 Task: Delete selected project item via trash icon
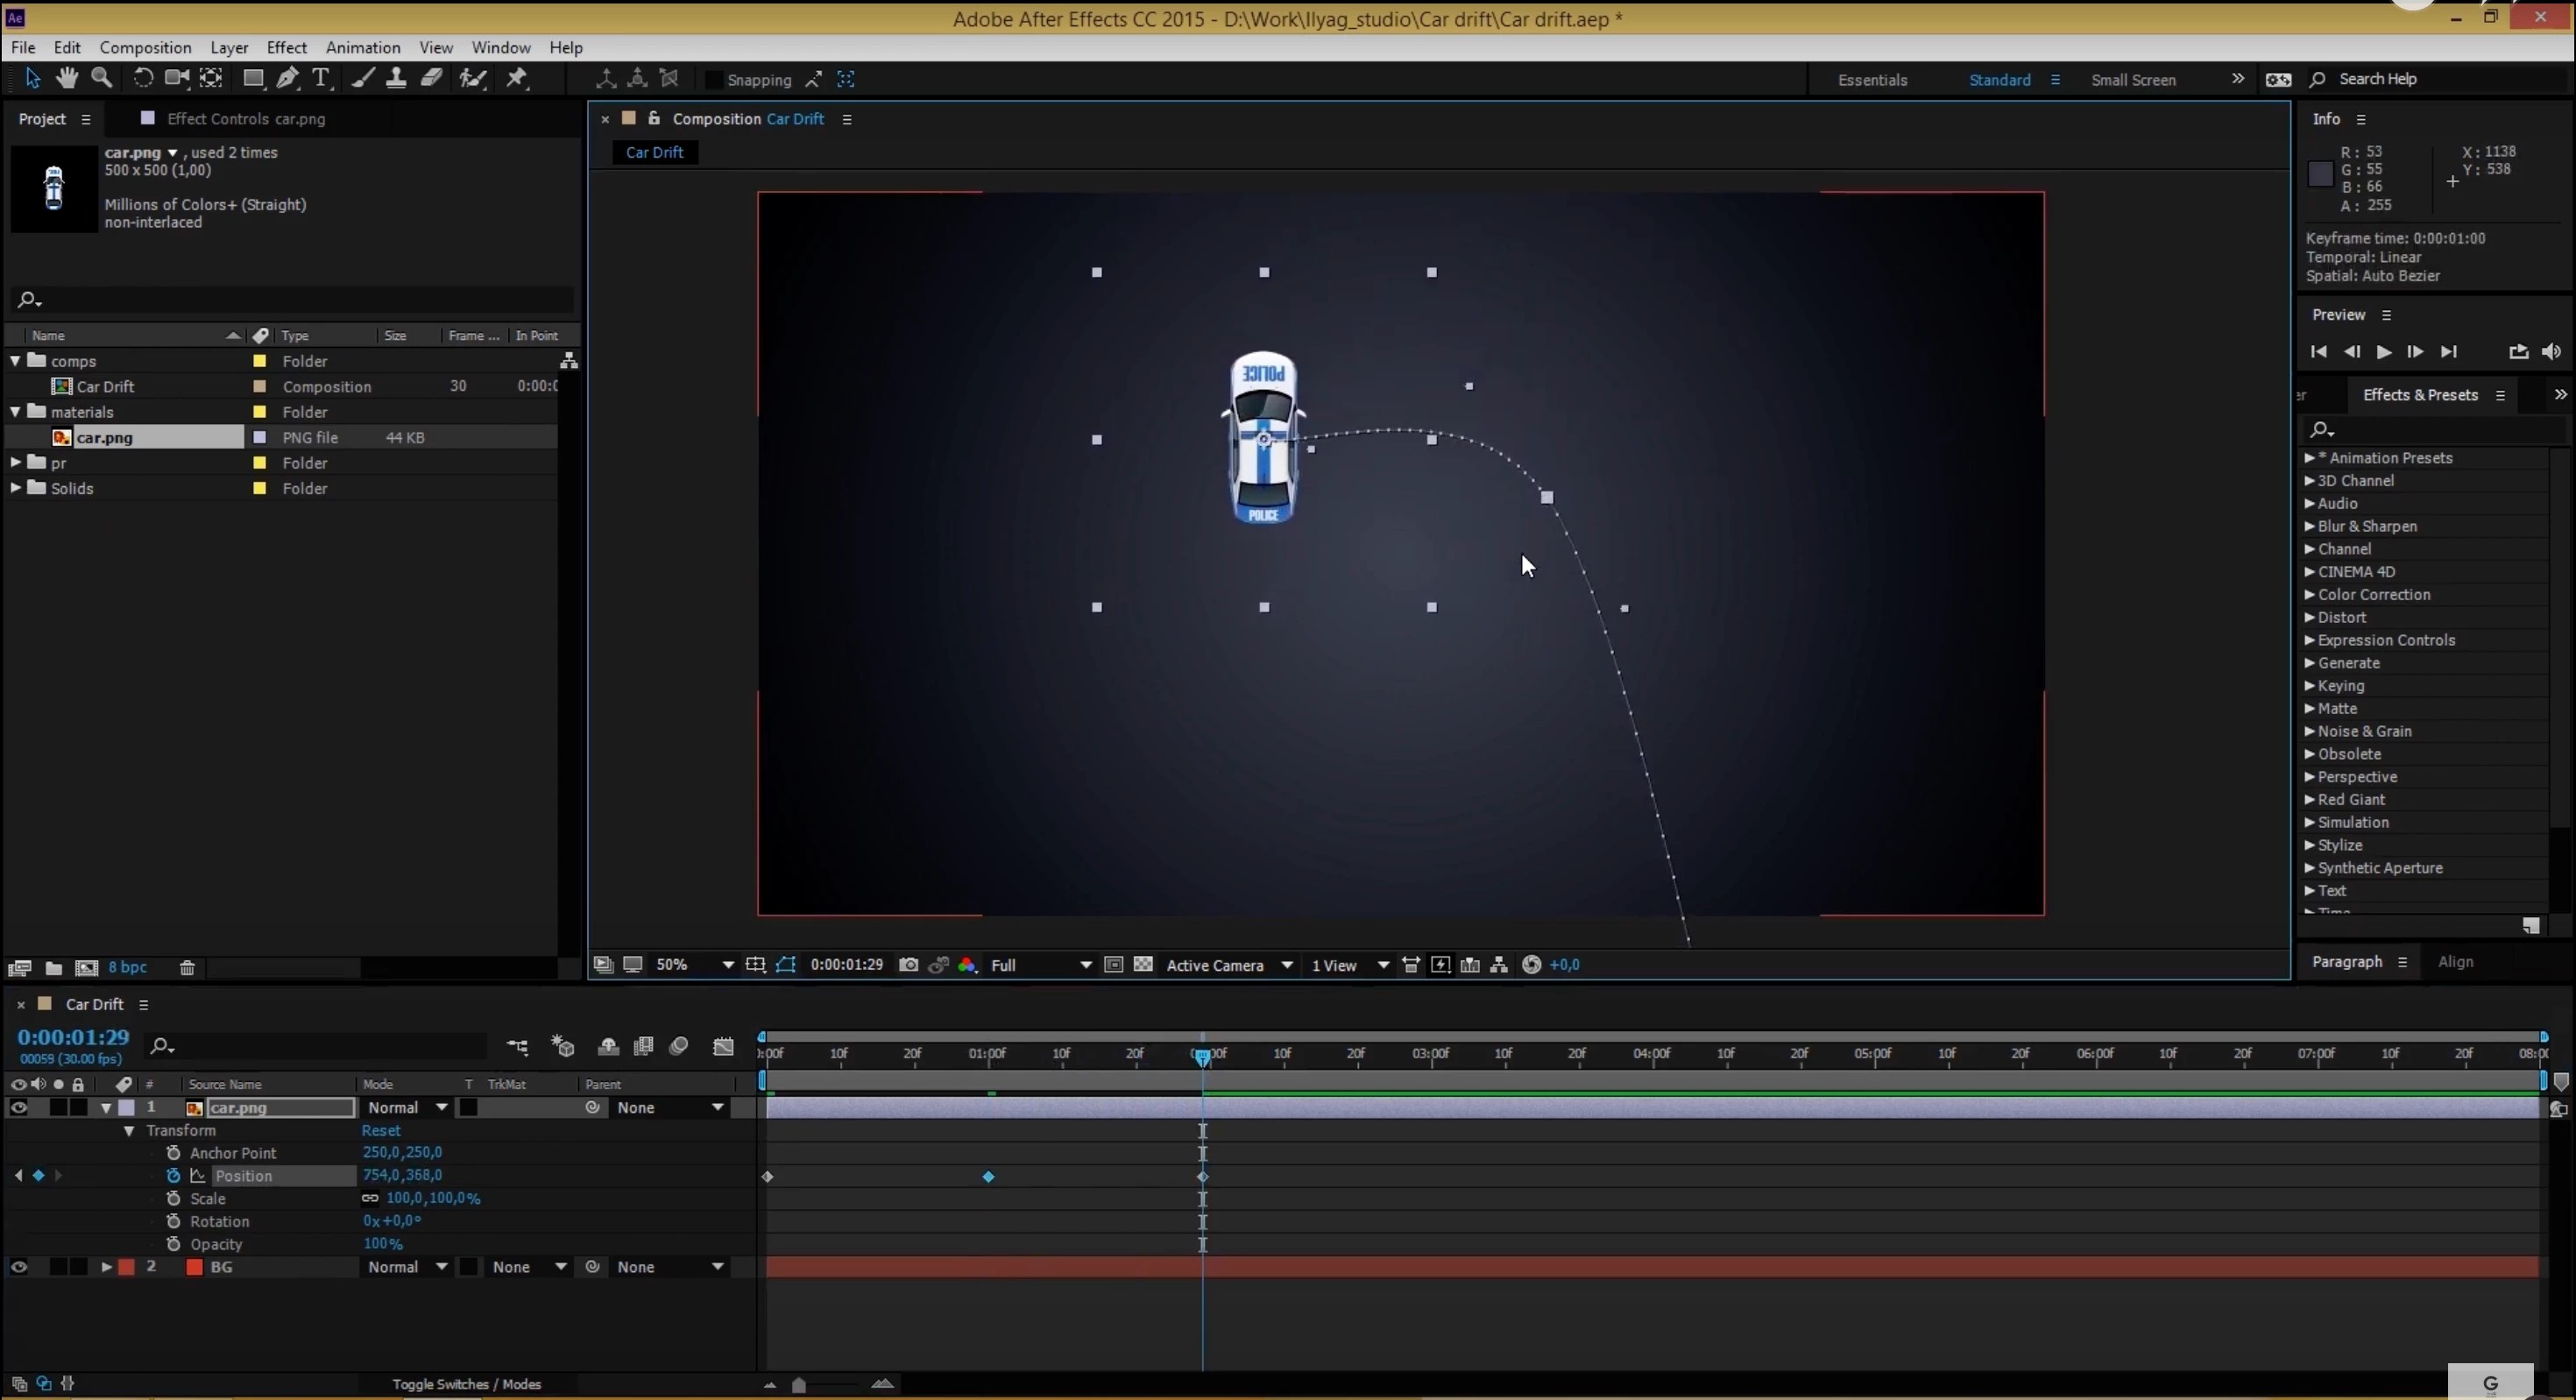point(187,968)
